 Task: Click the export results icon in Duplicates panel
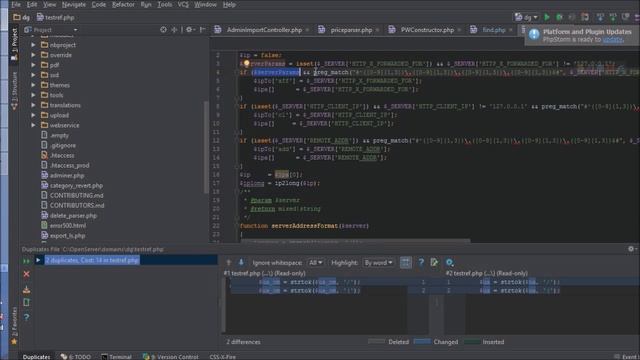coord(27,290)
